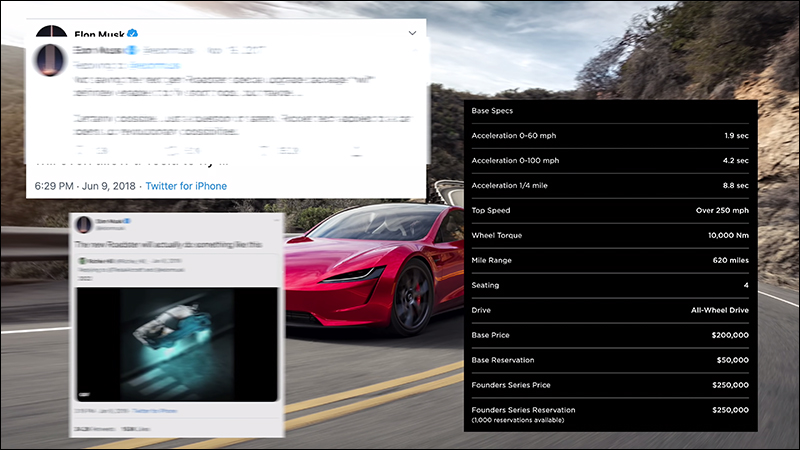Select the Acceleration 1/4 mile row

point(610,186)
